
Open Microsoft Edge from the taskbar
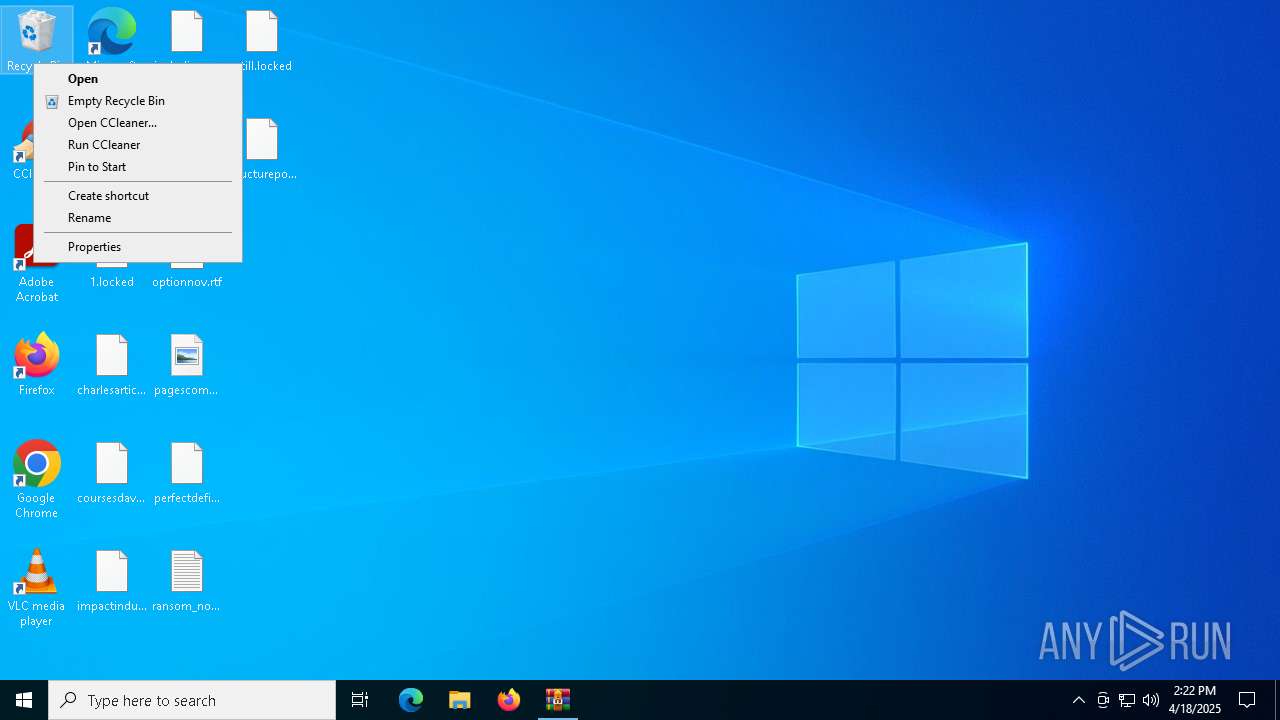411,700
